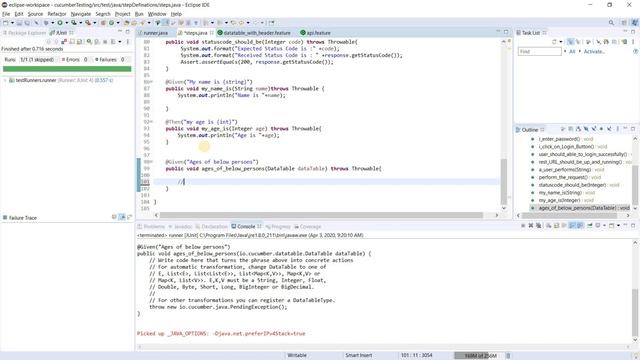Click the Search icon in the main toolbar

[611, 23]
